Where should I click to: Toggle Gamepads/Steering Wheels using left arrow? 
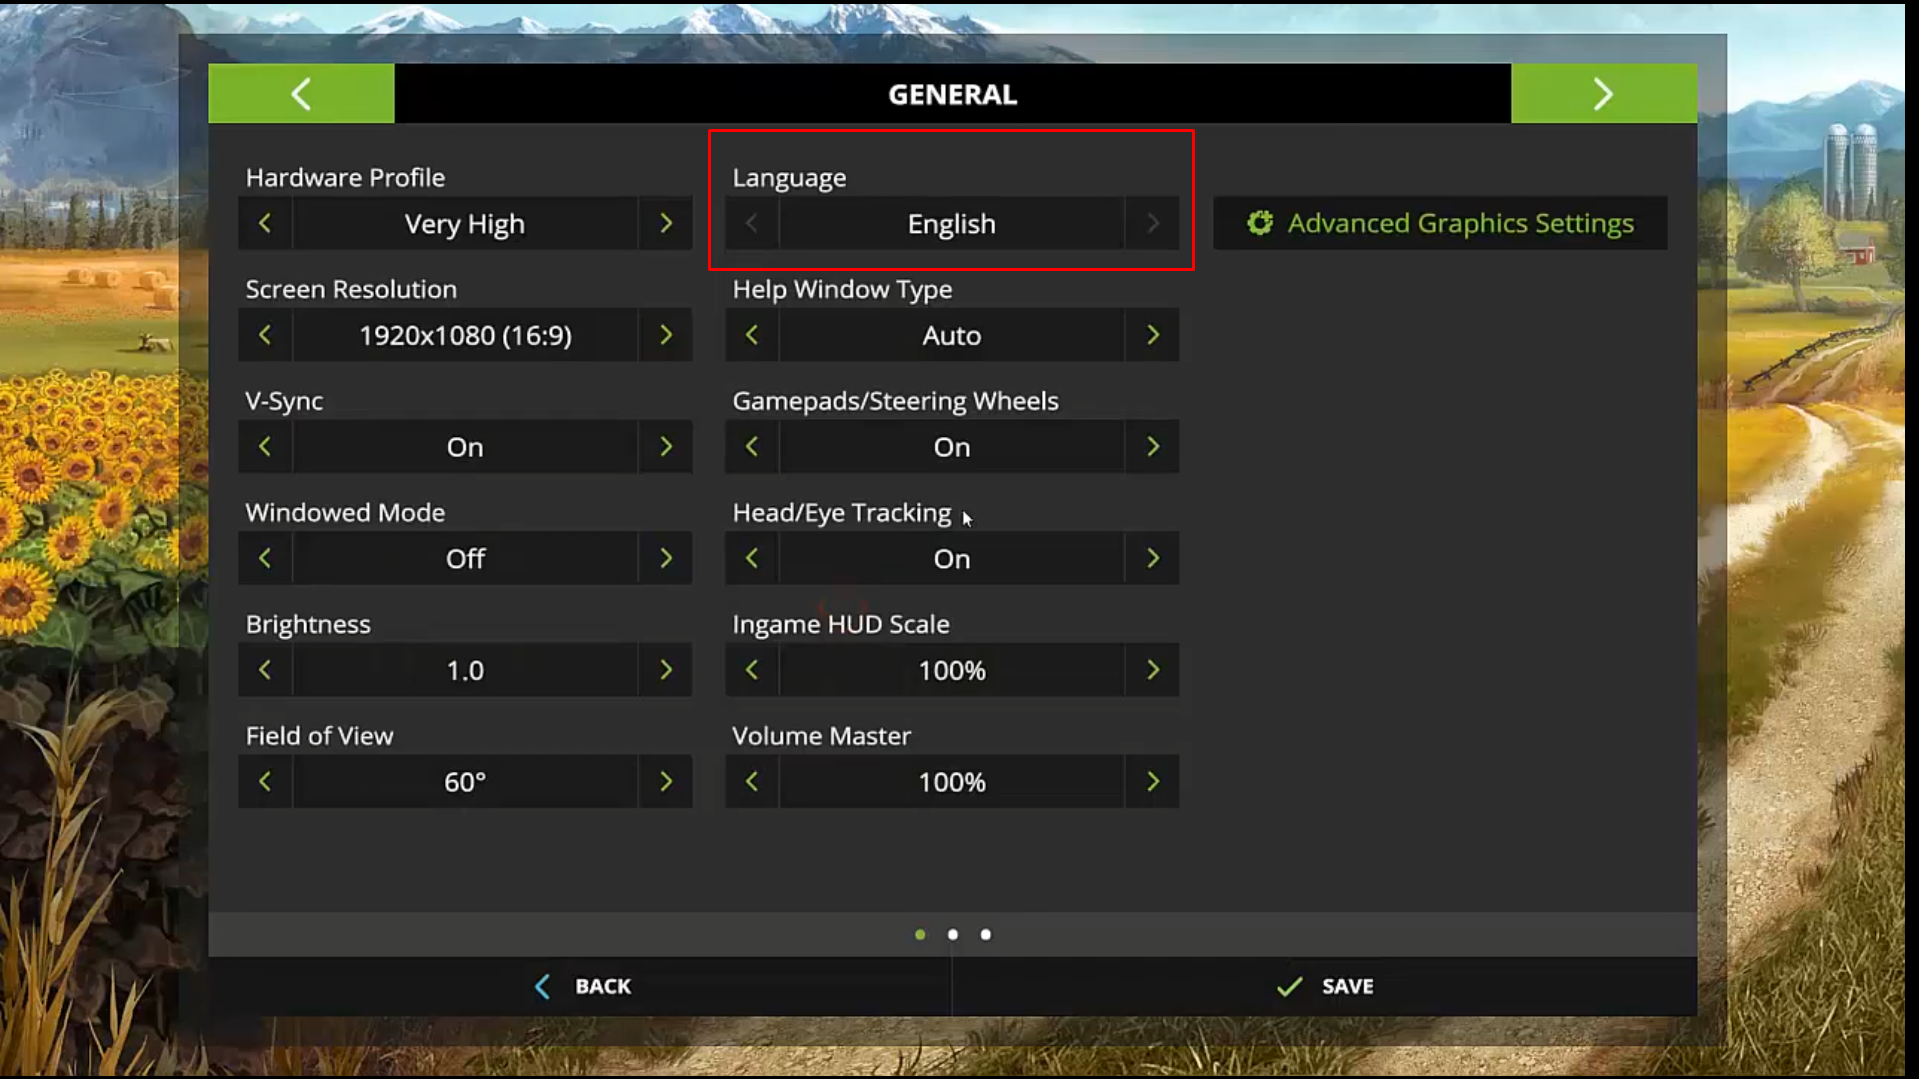752,447
